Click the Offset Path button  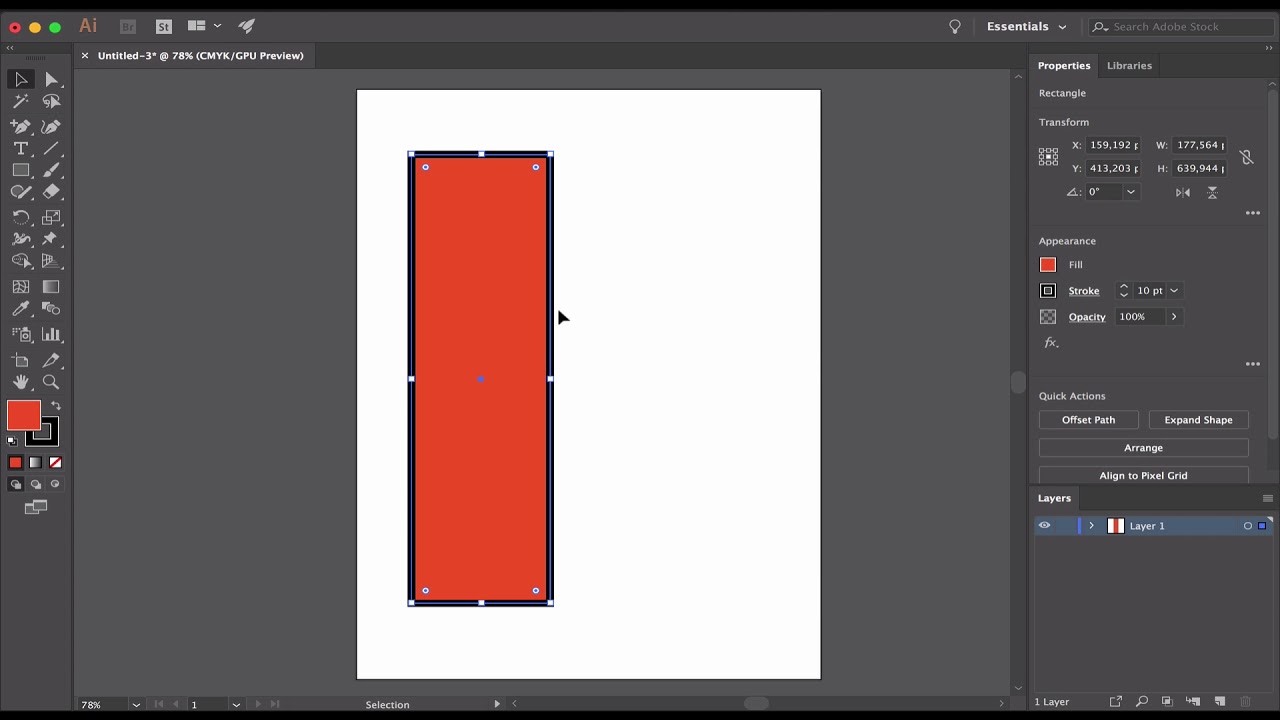[x=1088, y=420]
